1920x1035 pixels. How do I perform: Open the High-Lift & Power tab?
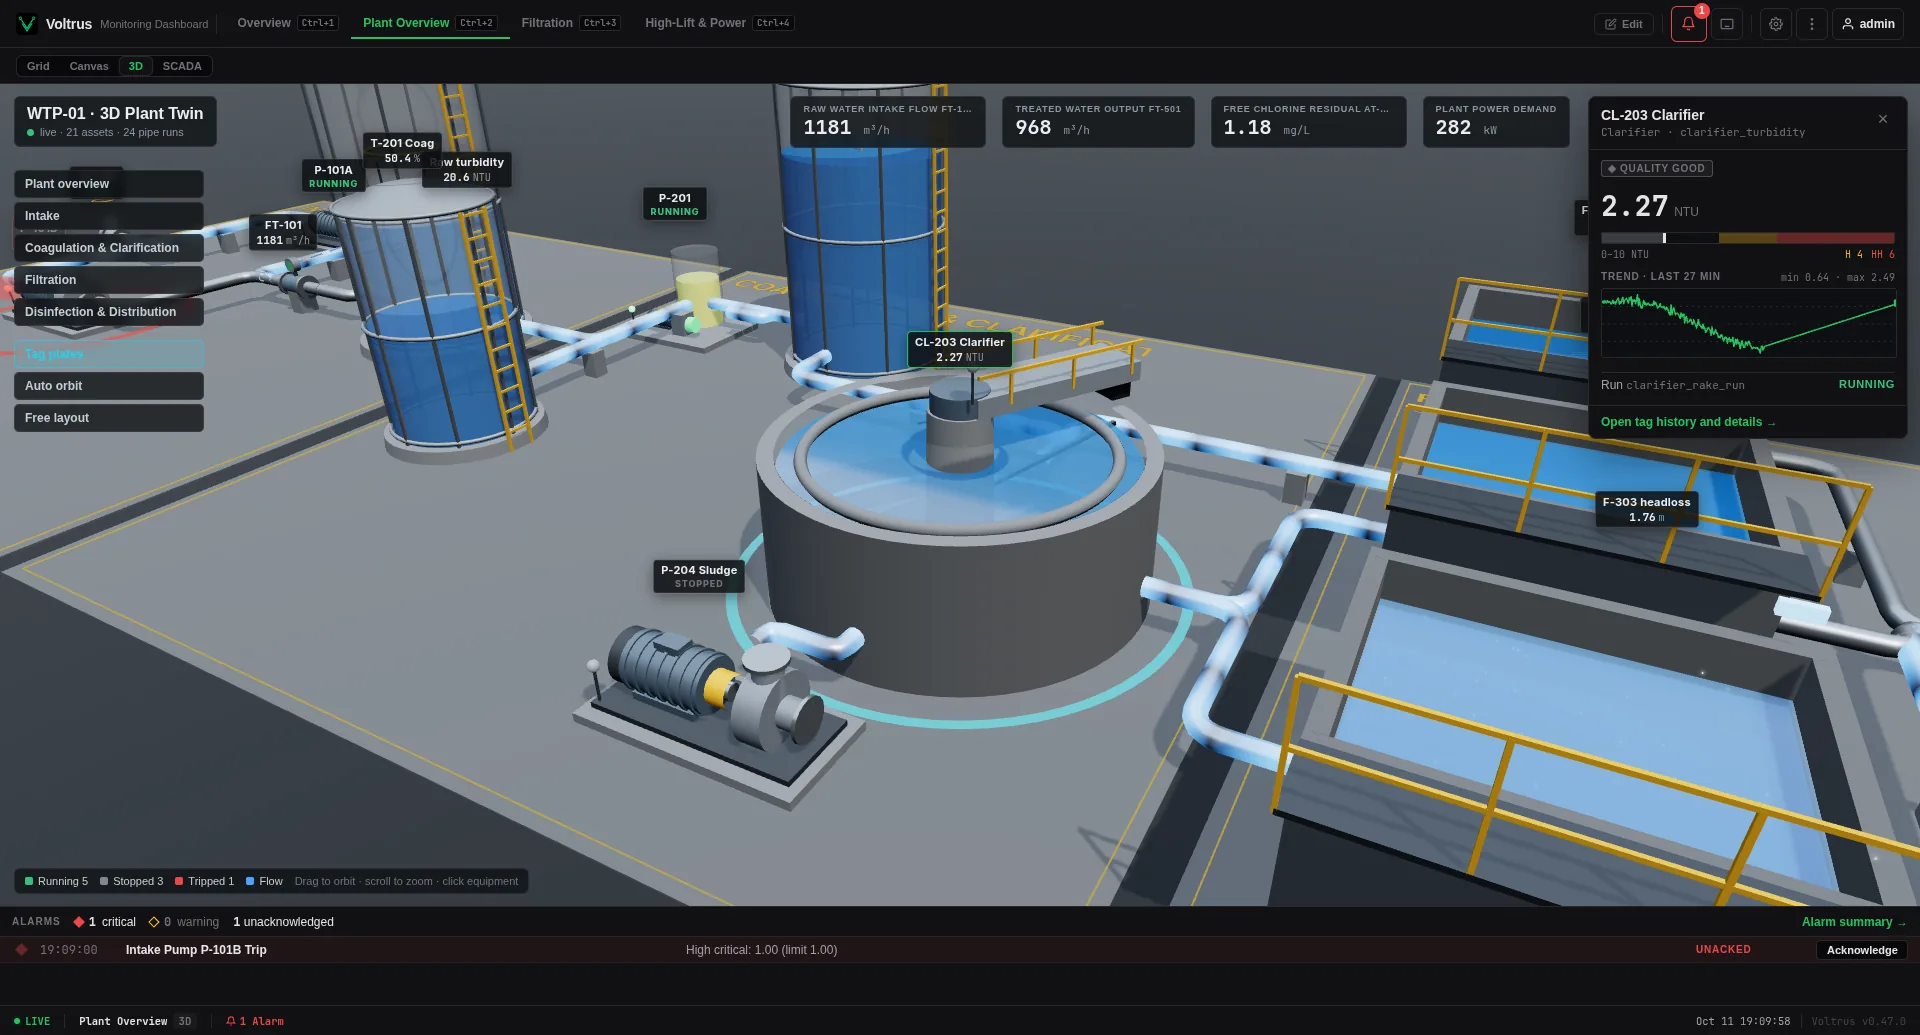719,23
